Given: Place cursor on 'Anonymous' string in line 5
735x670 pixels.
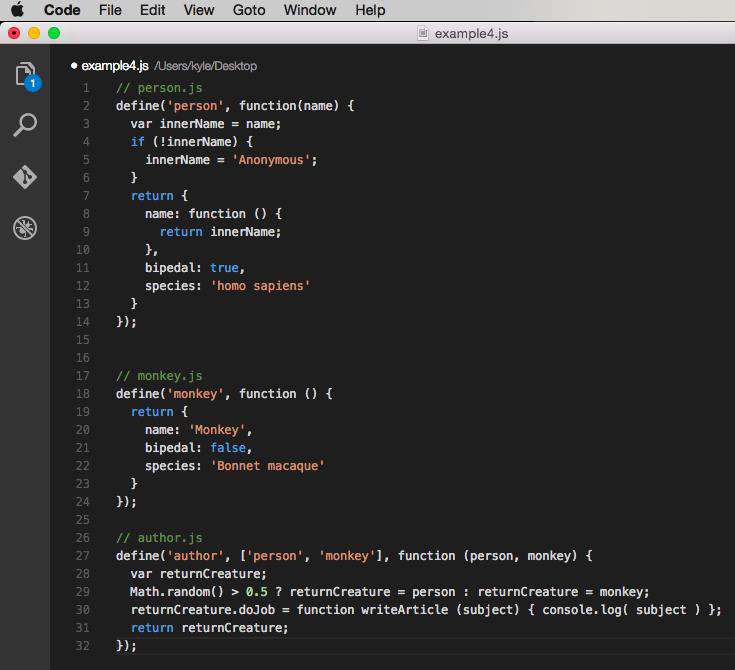Looking at the screenshot, I should click(271, 160).
